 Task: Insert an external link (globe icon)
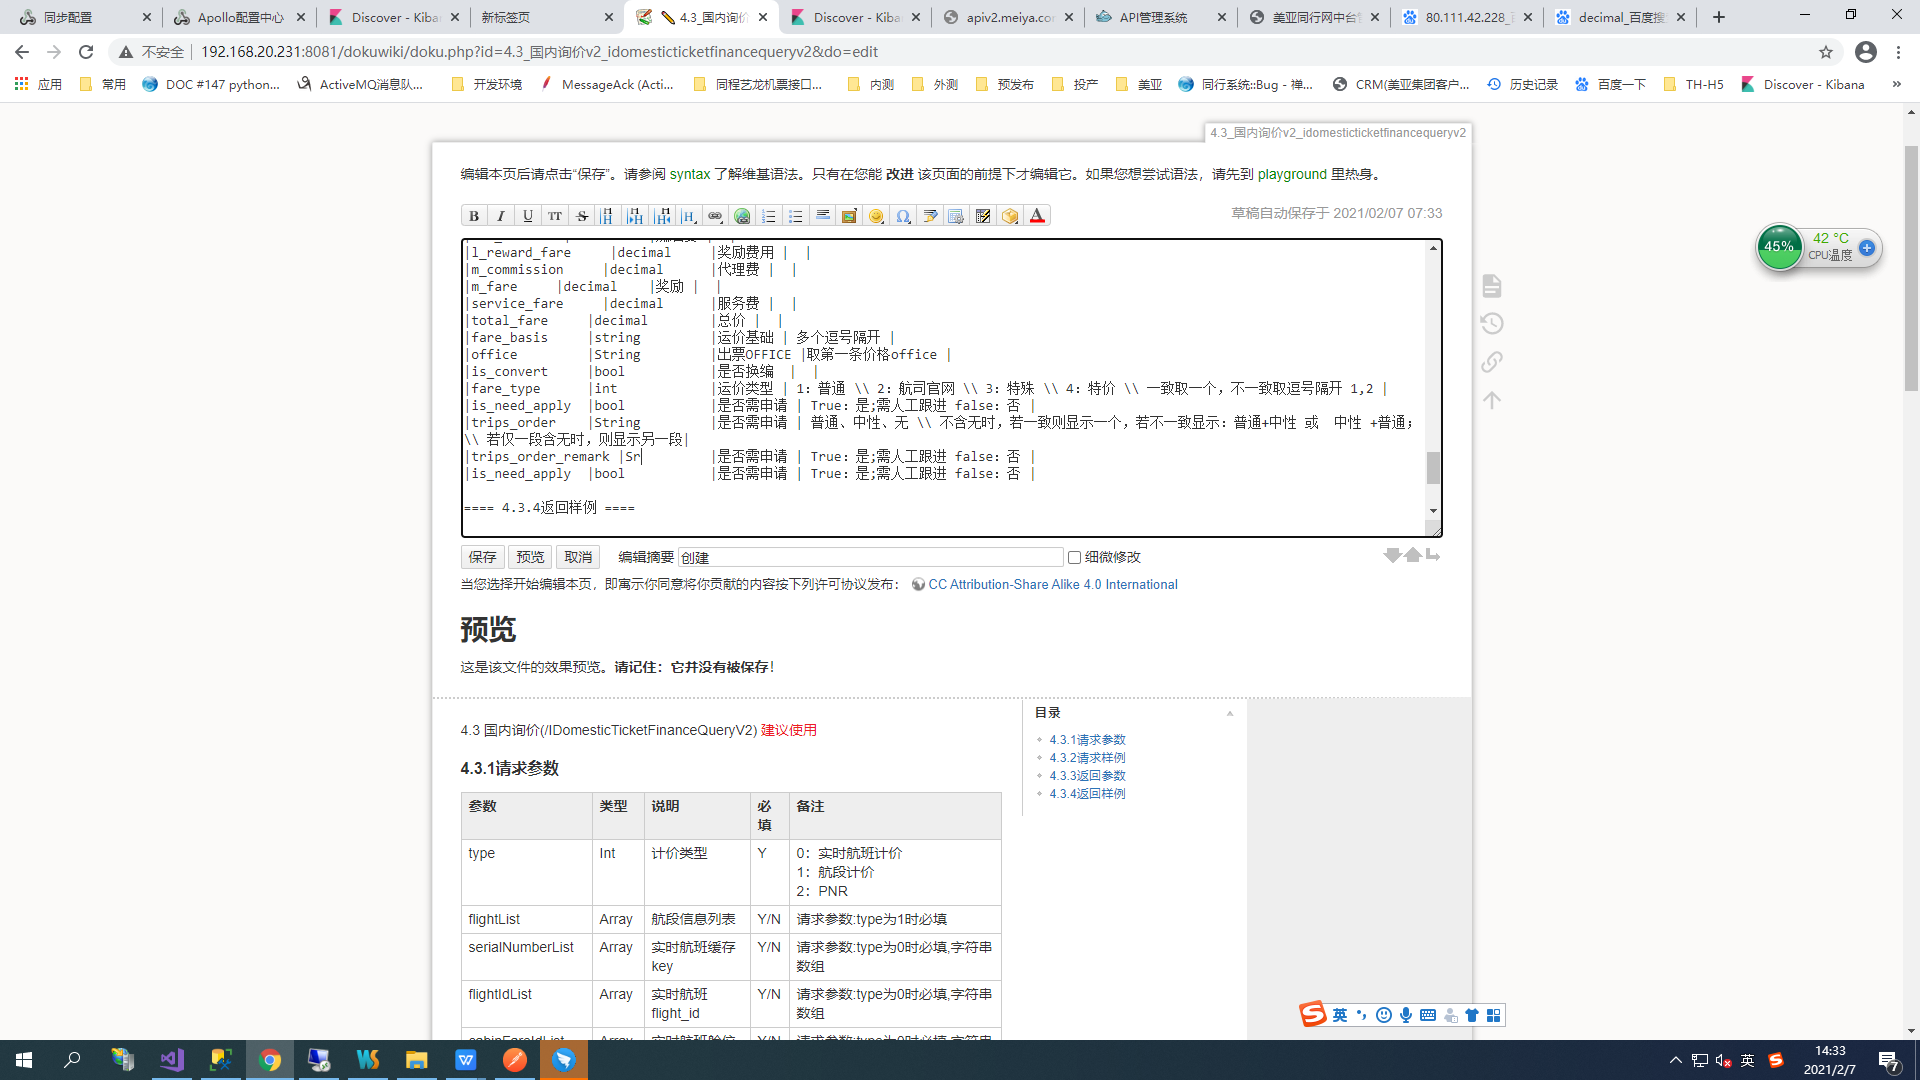[742, 216]
